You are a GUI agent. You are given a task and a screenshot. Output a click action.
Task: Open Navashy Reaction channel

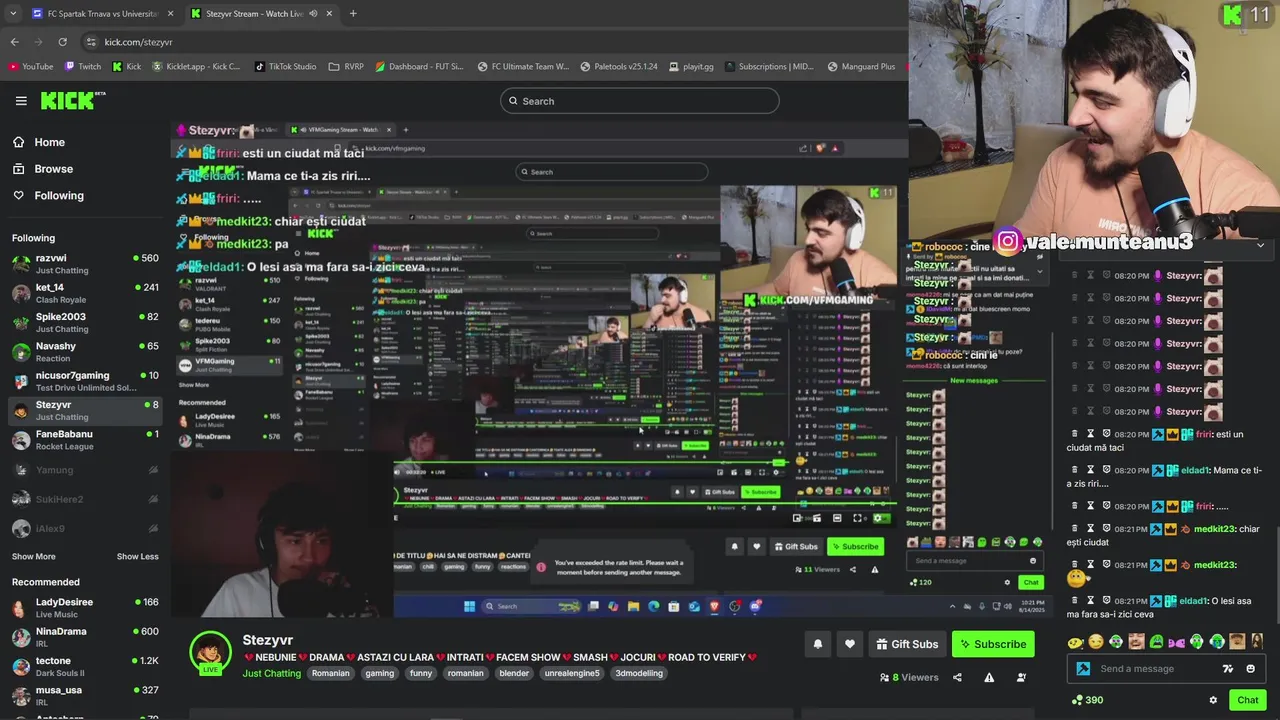click(x=85, y=351)
